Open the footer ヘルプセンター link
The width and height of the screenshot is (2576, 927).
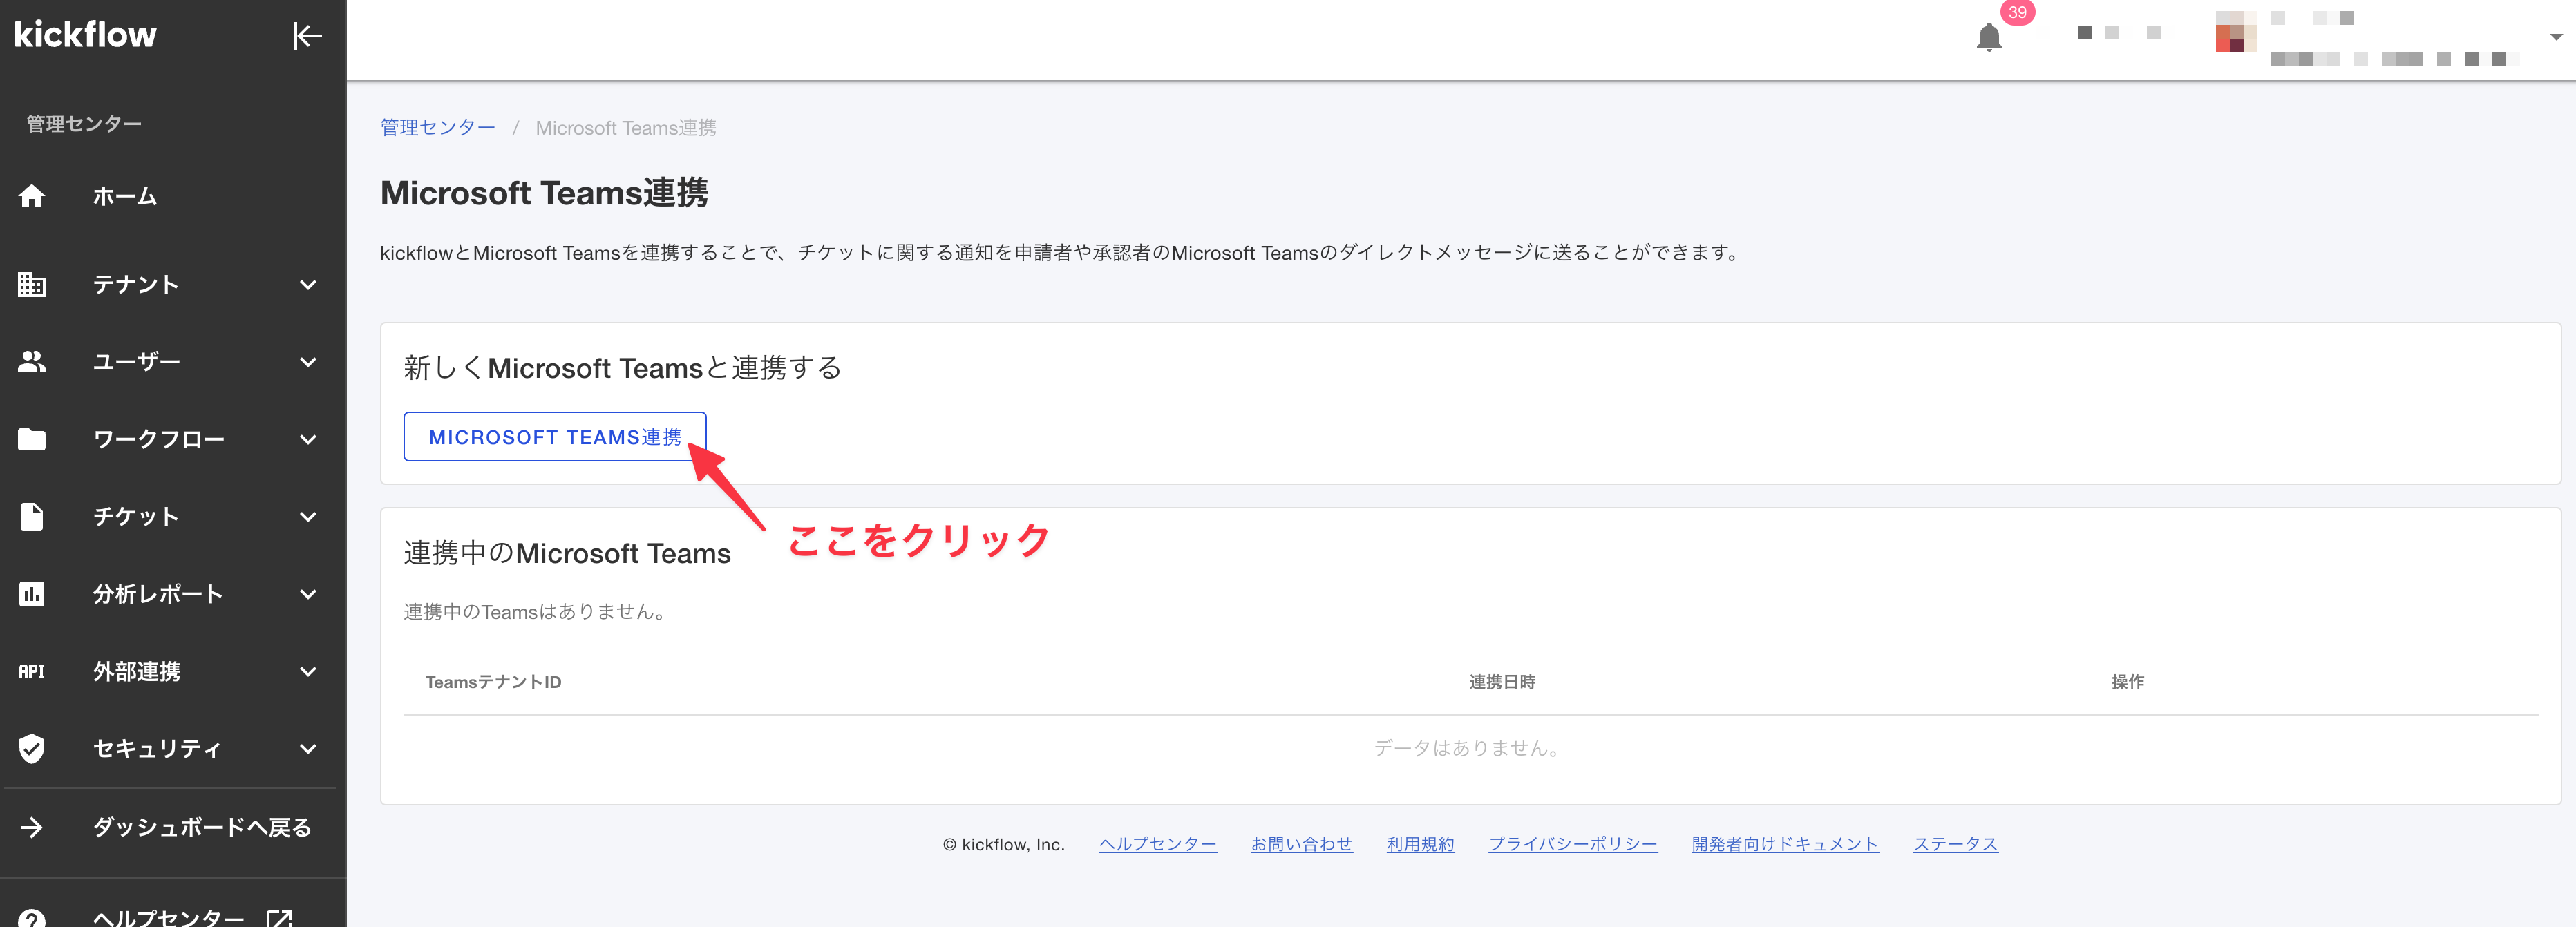(x=1157, y=844)
